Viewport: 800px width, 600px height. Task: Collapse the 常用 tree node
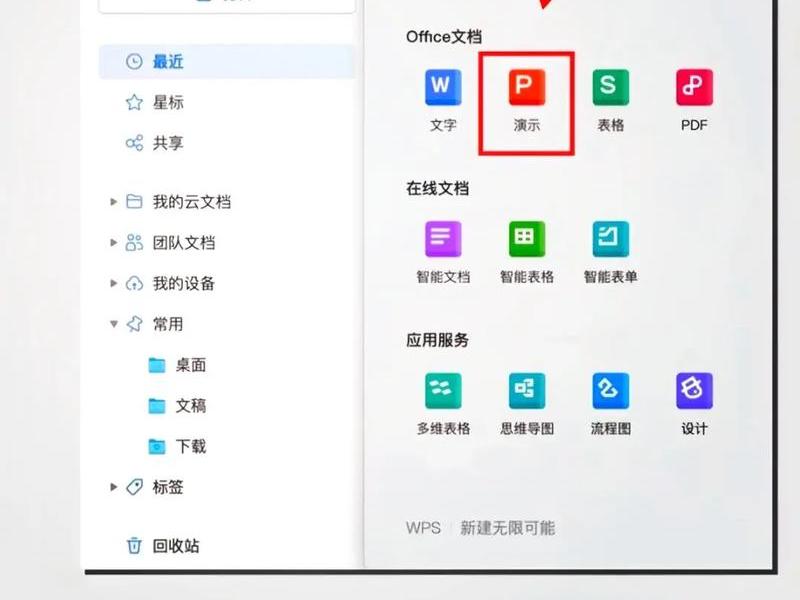click(x=113, y=324)
